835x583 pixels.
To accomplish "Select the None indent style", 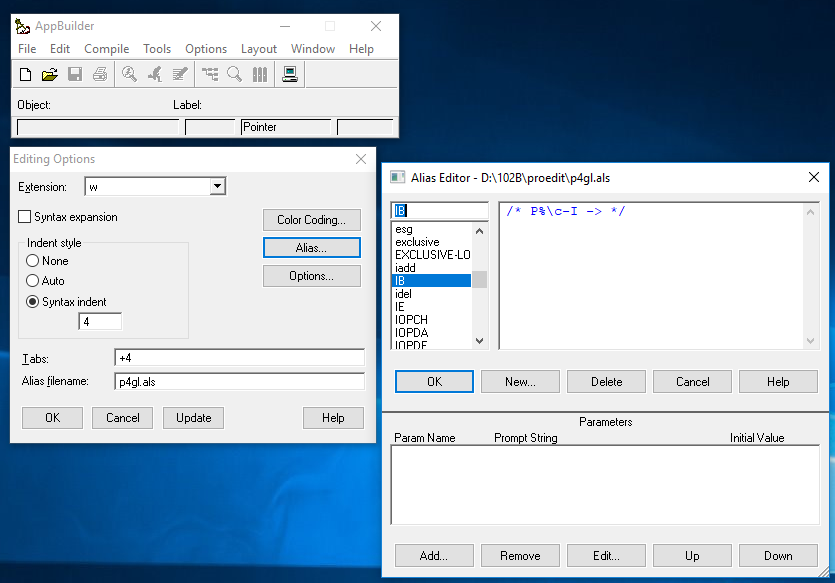I will 32,261.
